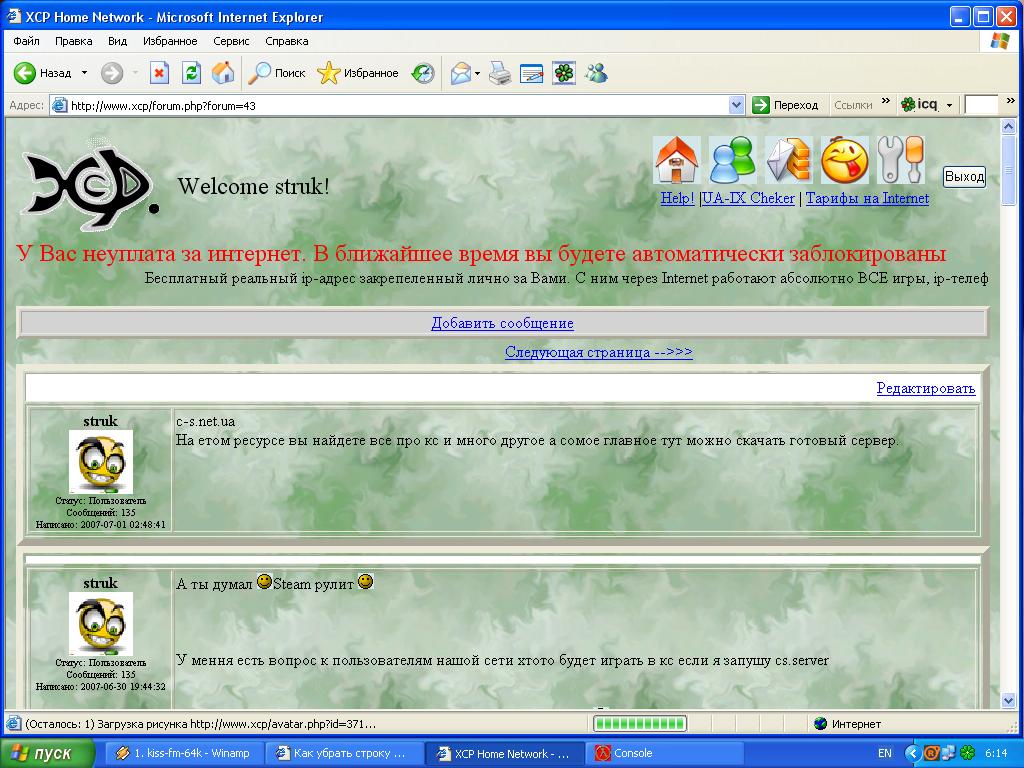Open Favorites (Избранное) star button
Viewport: 1024px width, 768px height.
(357, 73)
